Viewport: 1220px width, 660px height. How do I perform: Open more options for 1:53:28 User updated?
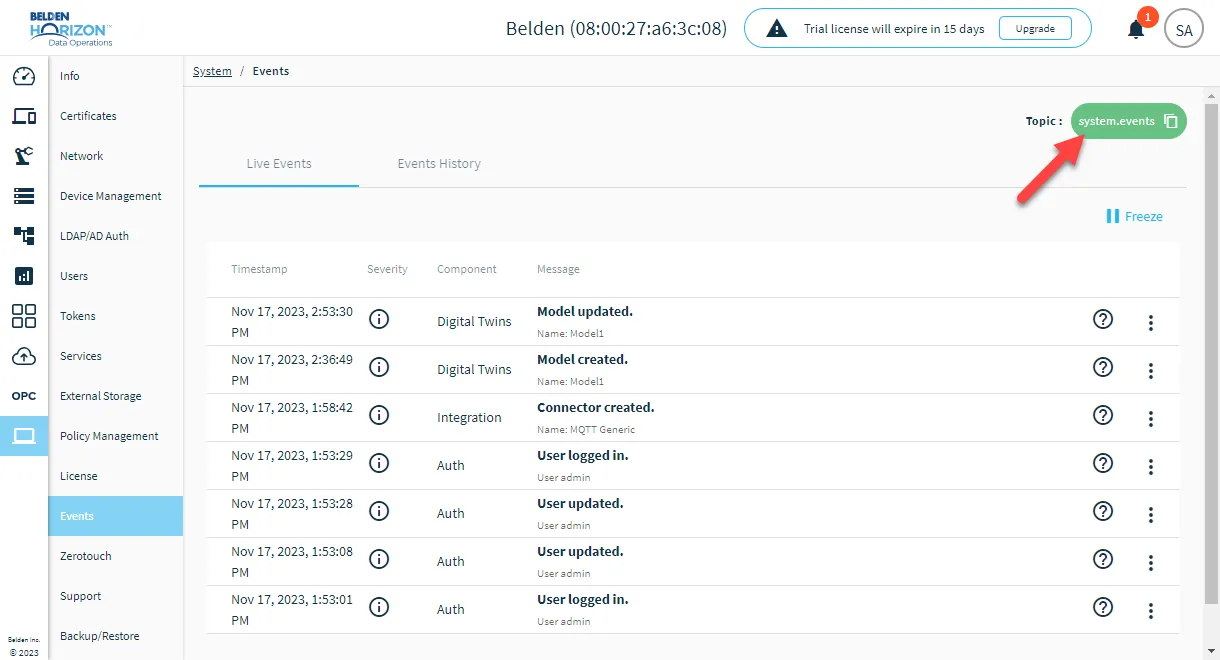pyautogui.click(x=1151, y=515)
